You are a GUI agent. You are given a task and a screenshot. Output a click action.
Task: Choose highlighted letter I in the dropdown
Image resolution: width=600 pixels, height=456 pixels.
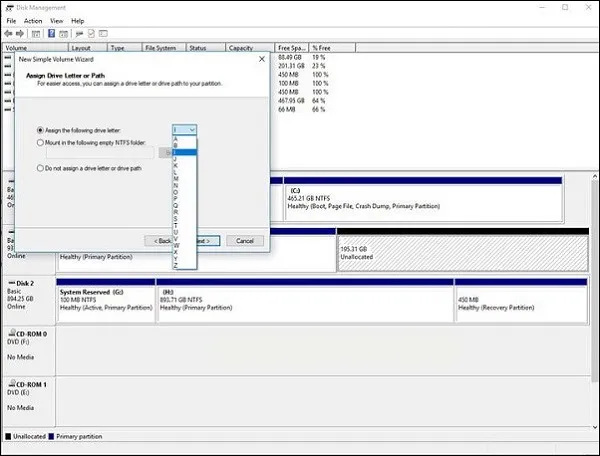coord(184,152)
